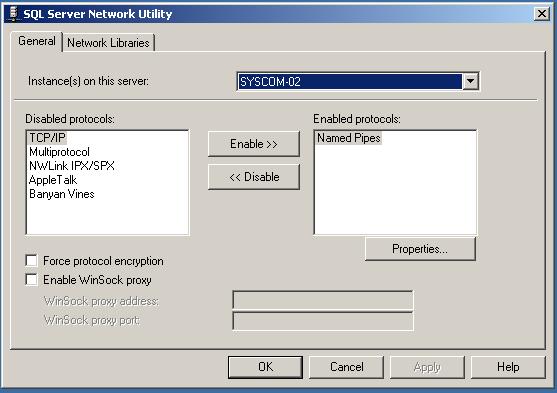Screen dimensions: 557x393
Task: Close the SQL Server Network Utility window
Action: pos(542,14)
